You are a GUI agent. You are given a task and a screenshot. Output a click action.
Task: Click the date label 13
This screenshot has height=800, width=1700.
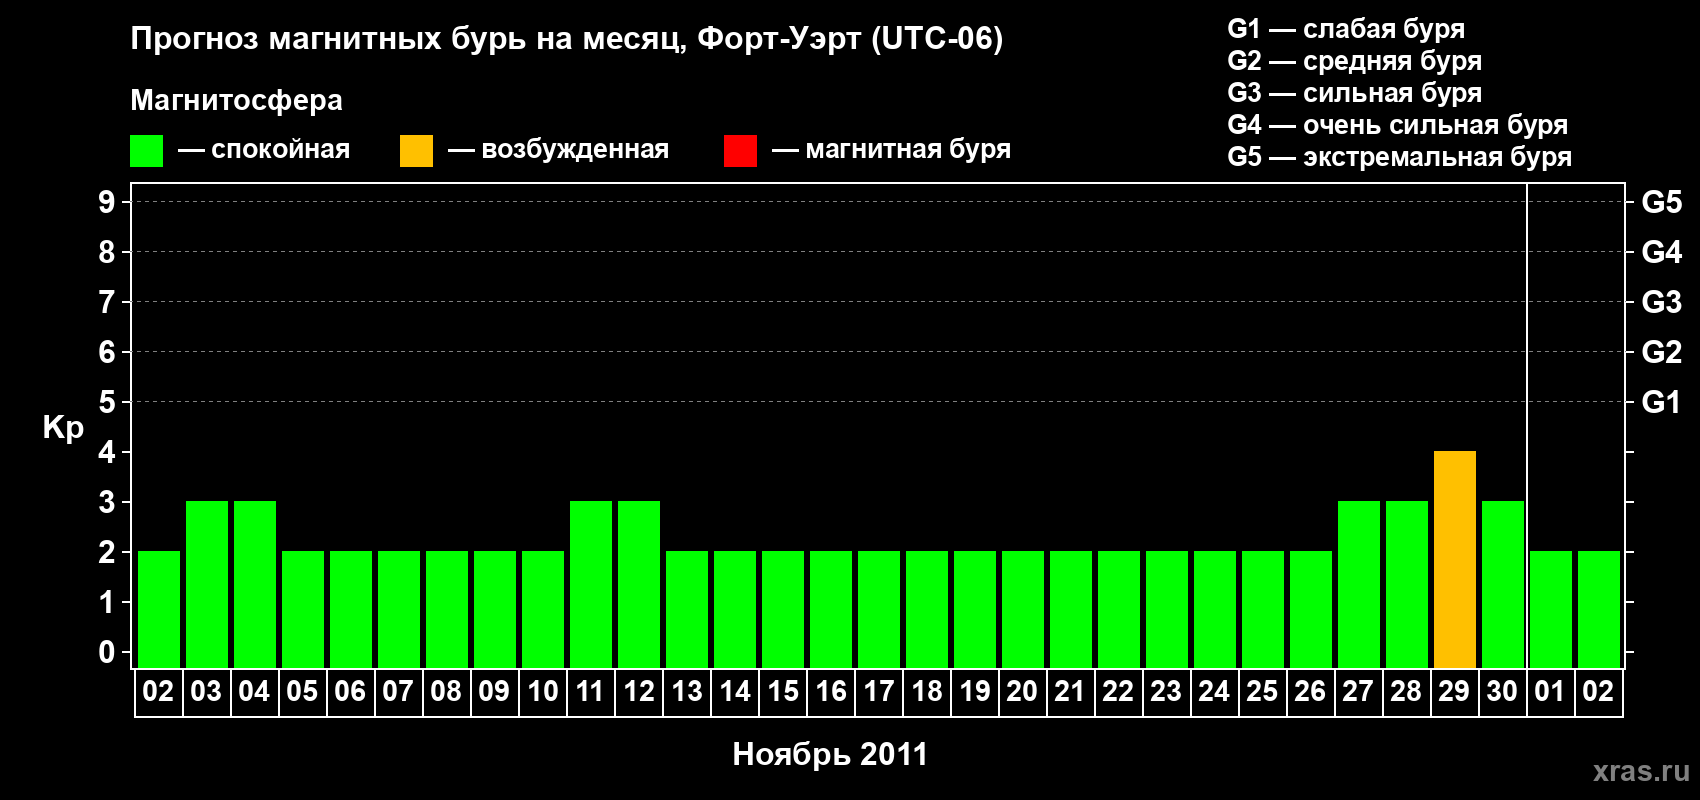tap(686, 691)
